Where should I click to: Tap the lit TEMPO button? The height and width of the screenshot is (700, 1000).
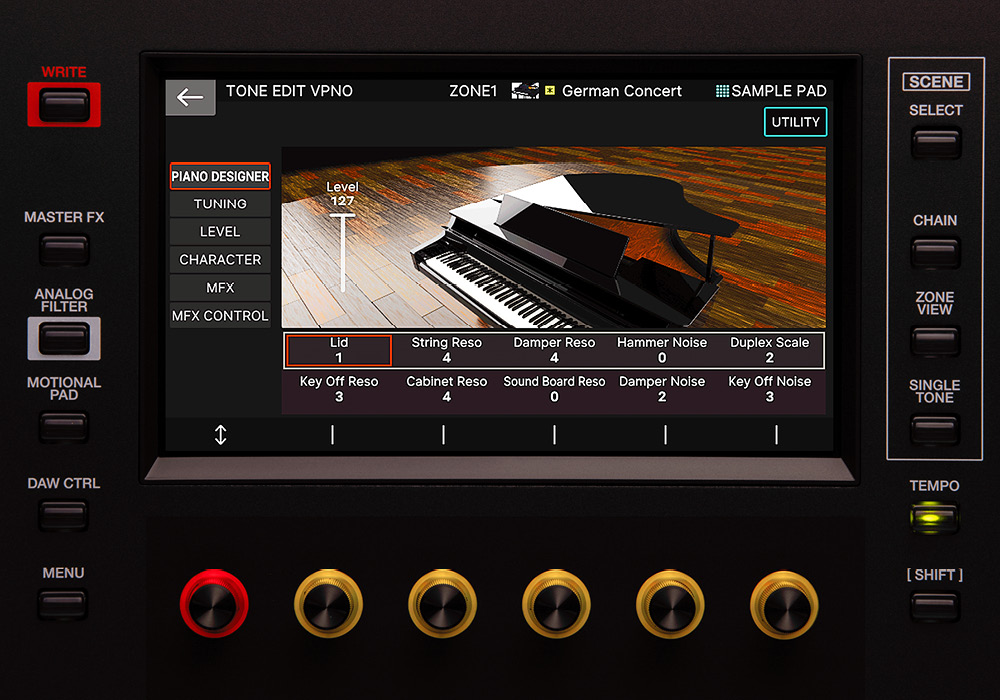click(x=934, y=518)
